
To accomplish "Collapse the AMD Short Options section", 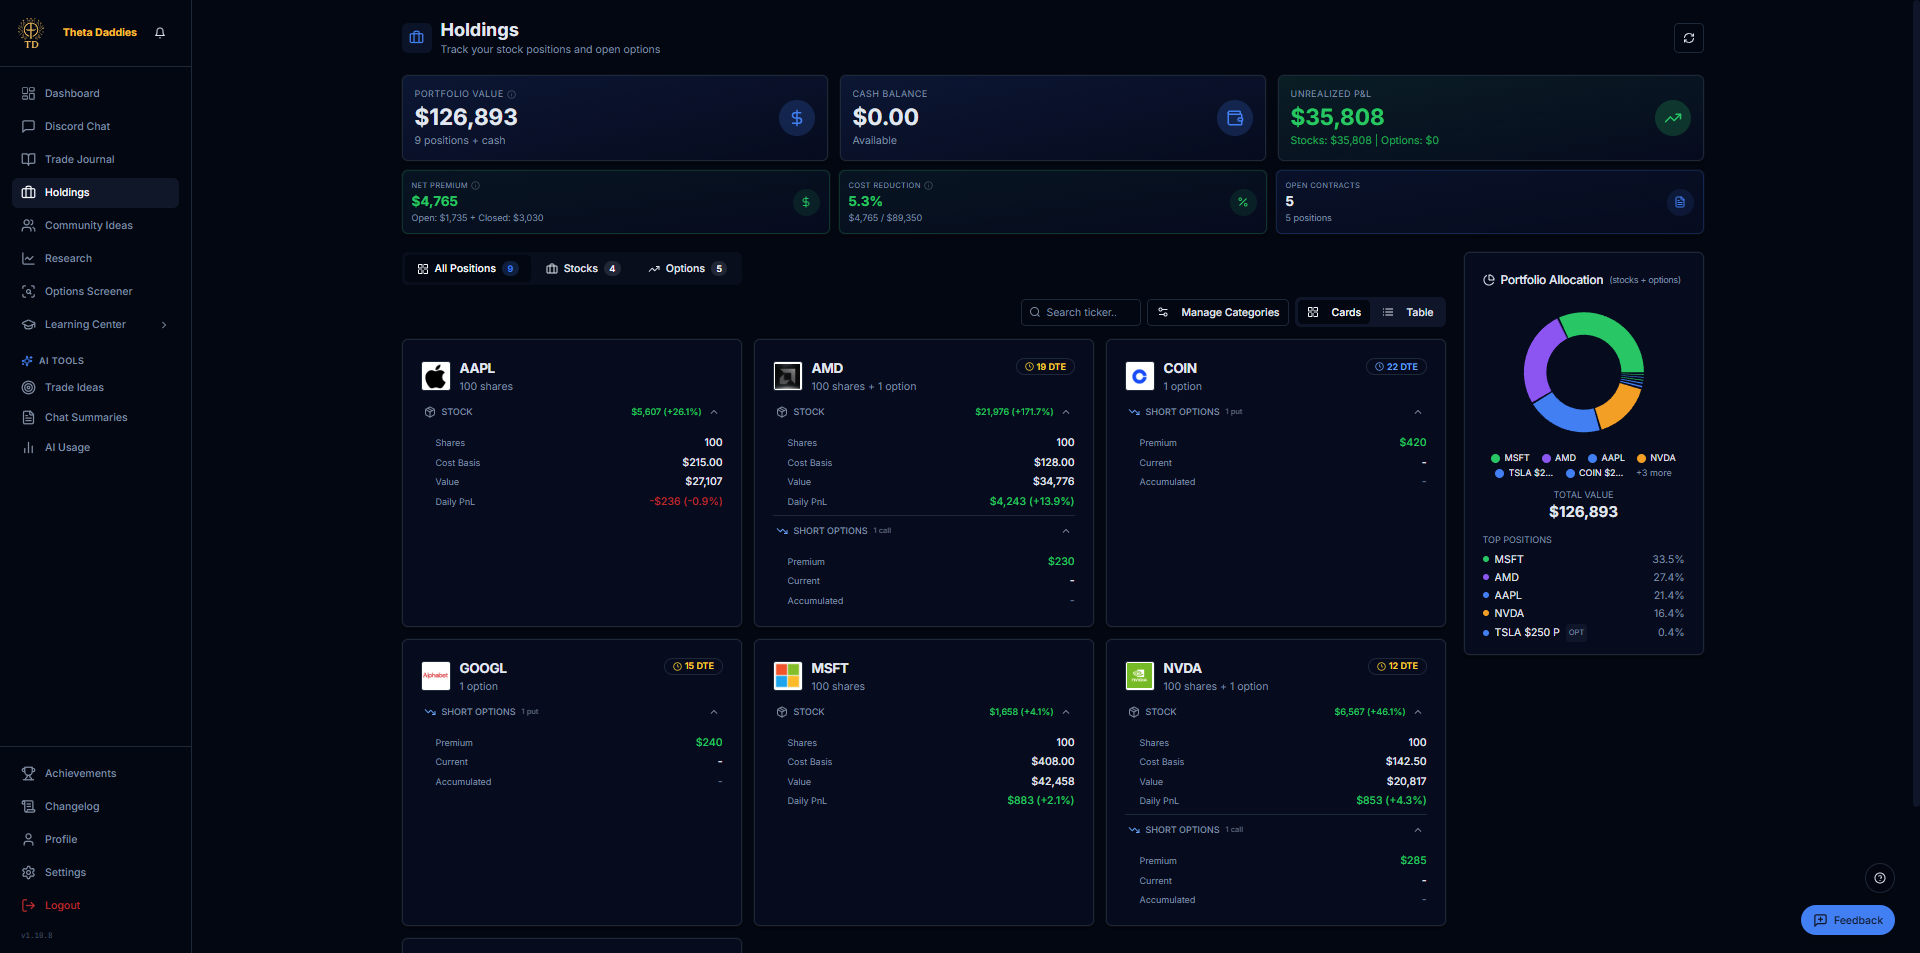I will click(x=1066, y=531).
